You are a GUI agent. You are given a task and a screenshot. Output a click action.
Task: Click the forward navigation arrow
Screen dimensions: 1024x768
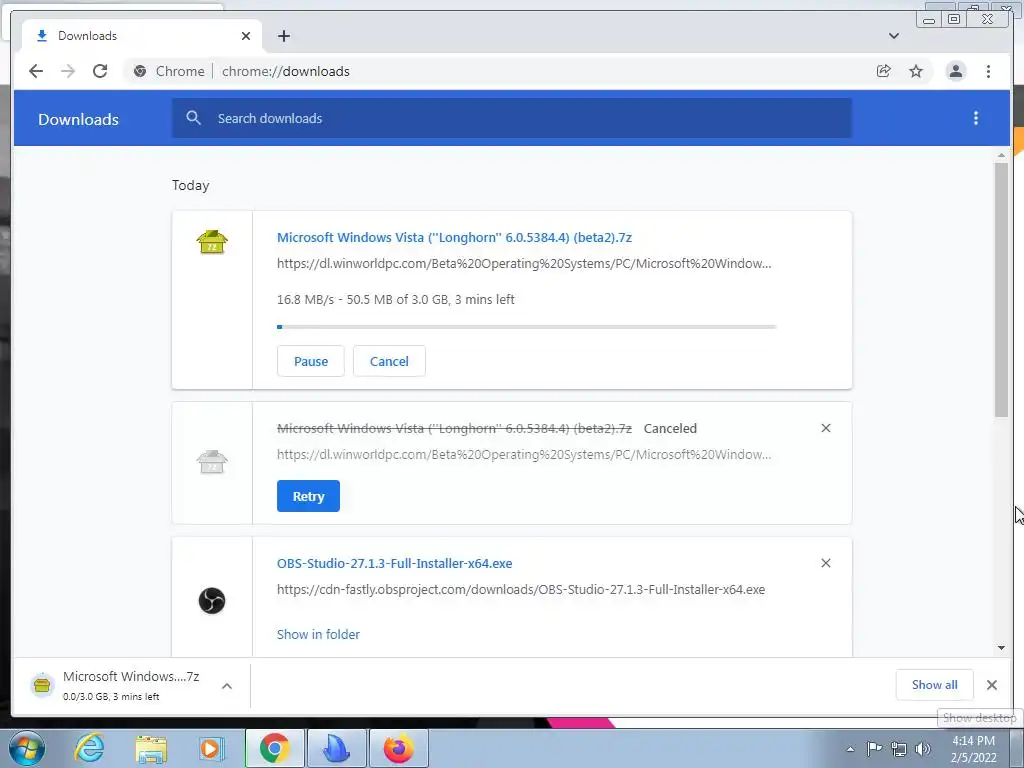tap(68, 71)
